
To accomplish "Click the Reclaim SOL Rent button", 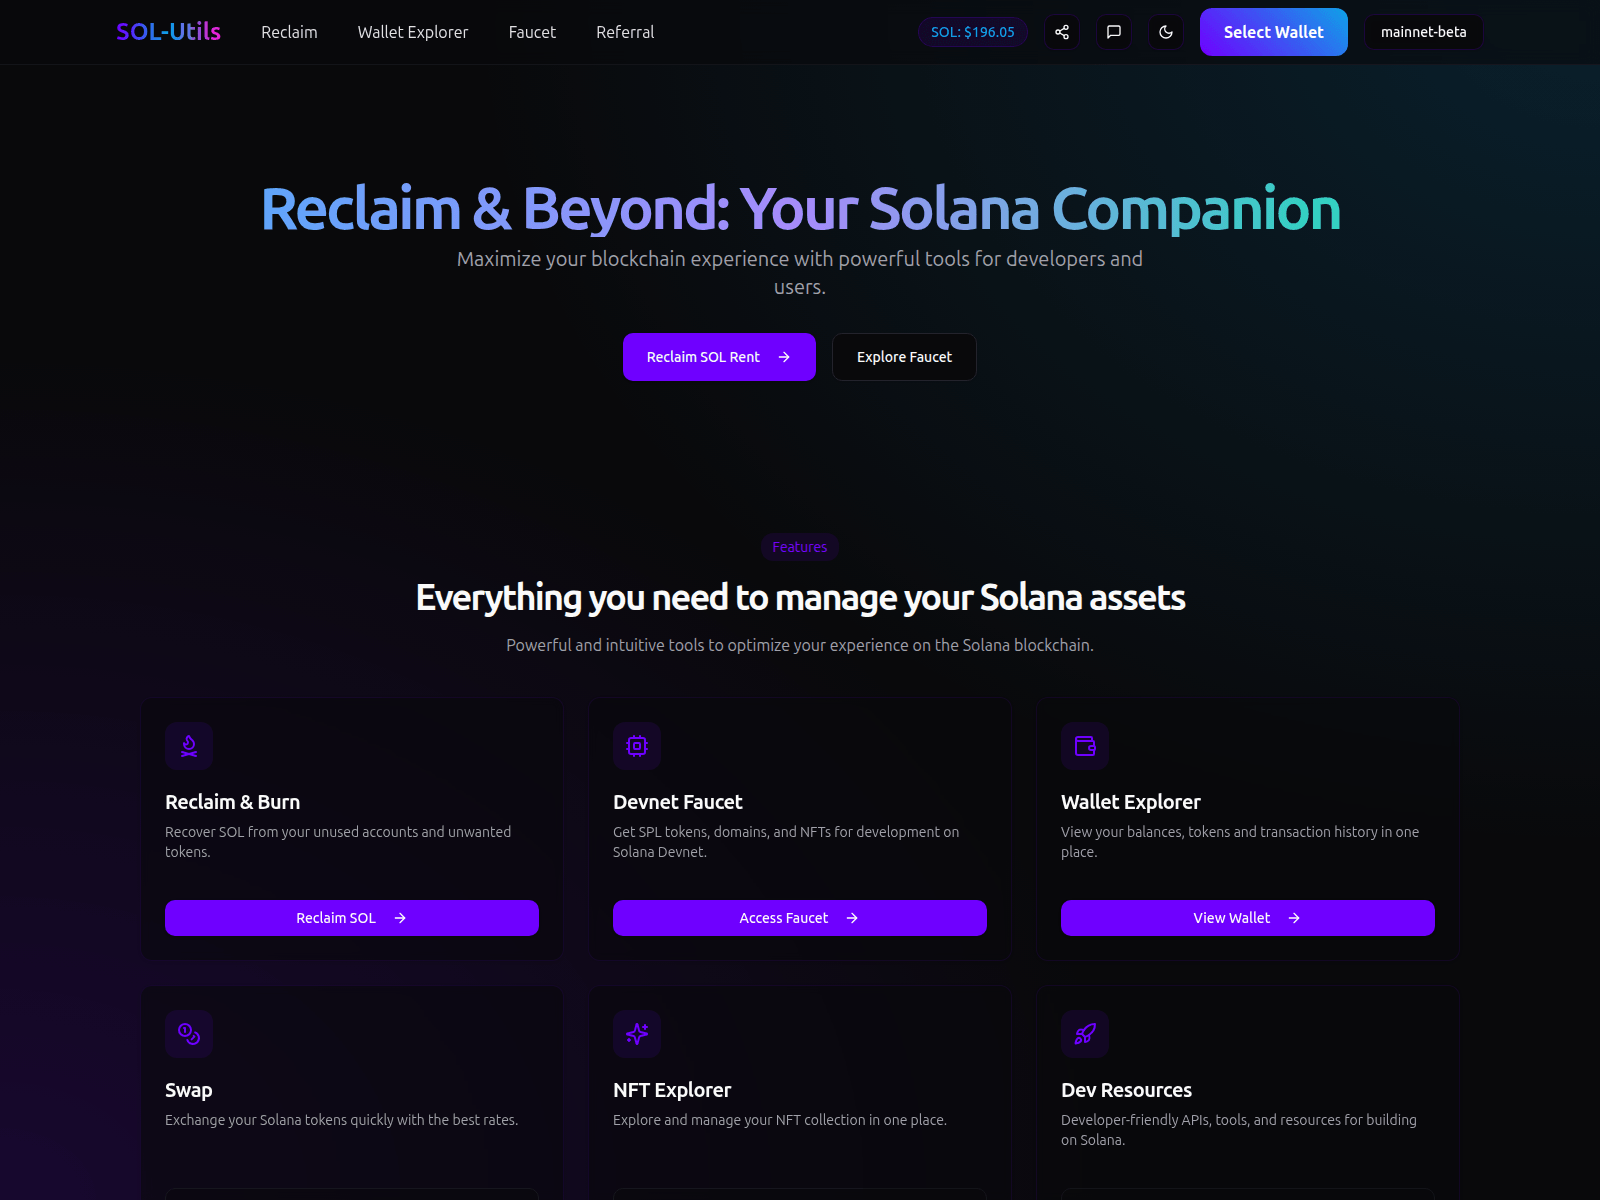I will (719, 357).
